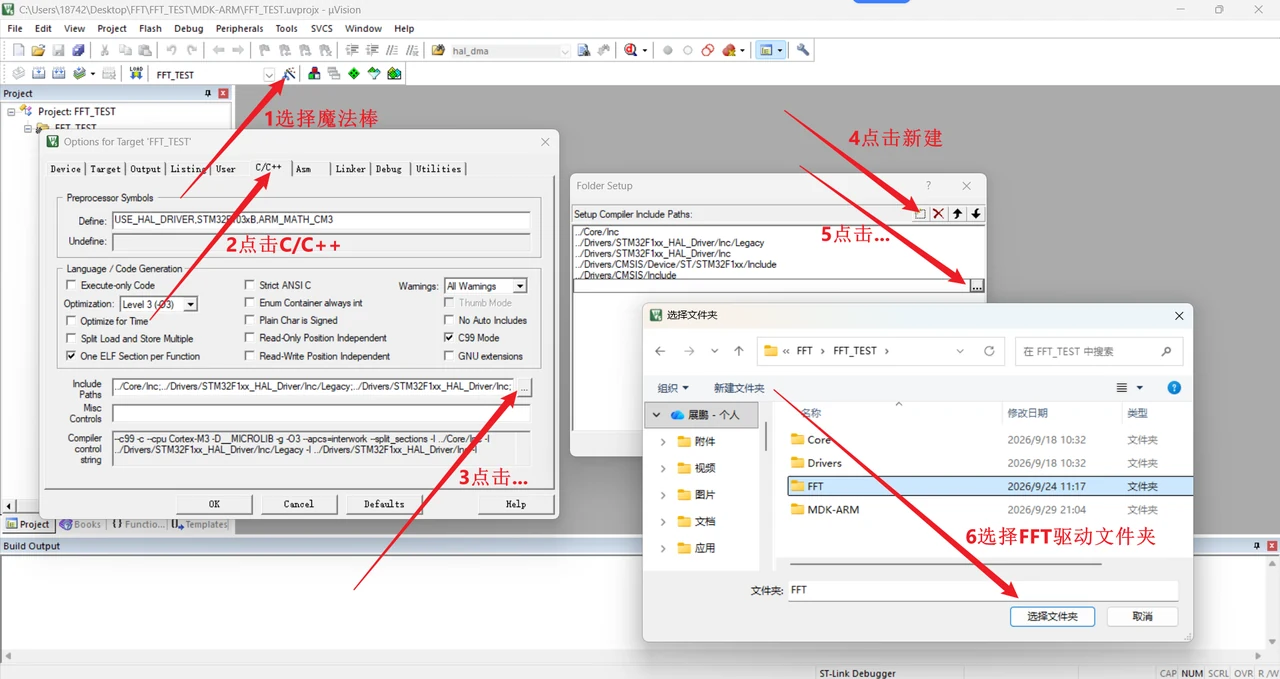Click Move Down arrow in Folder Setup
Viewport: 1280px width, 679px height.
tap(976, 214)
